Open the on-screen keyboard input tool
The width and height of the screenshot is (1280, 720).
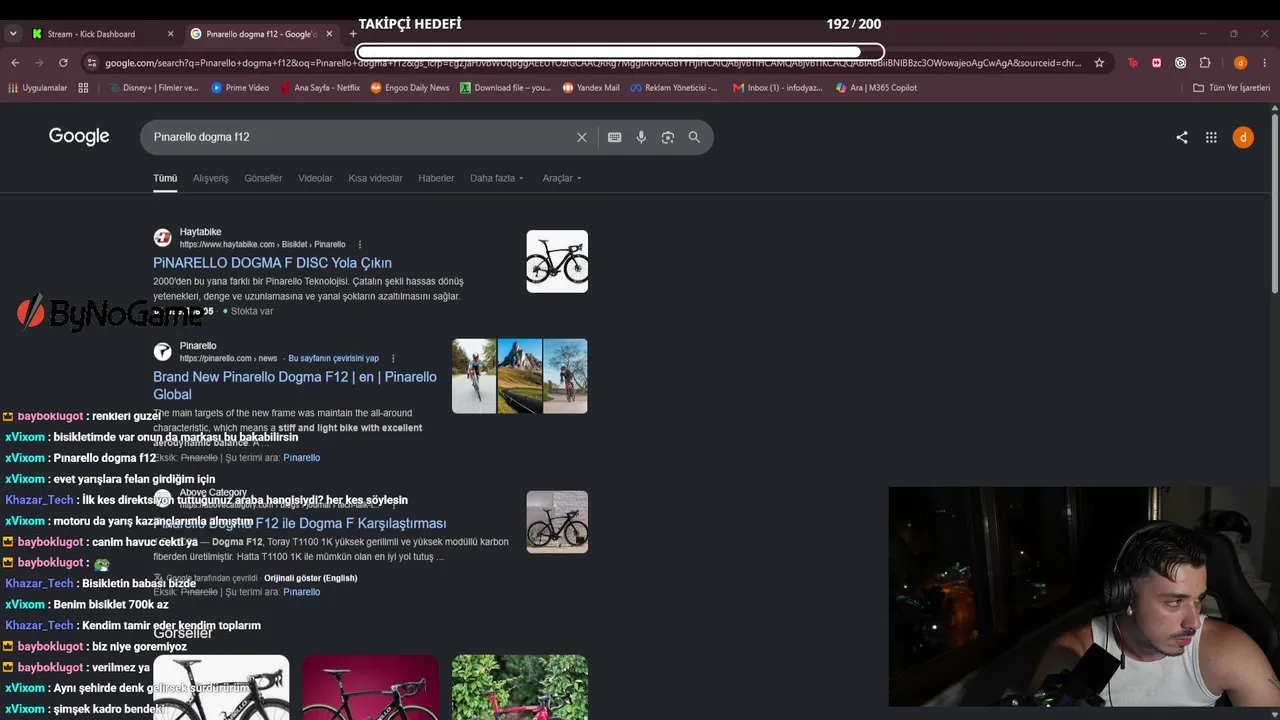tap(615, 137)
